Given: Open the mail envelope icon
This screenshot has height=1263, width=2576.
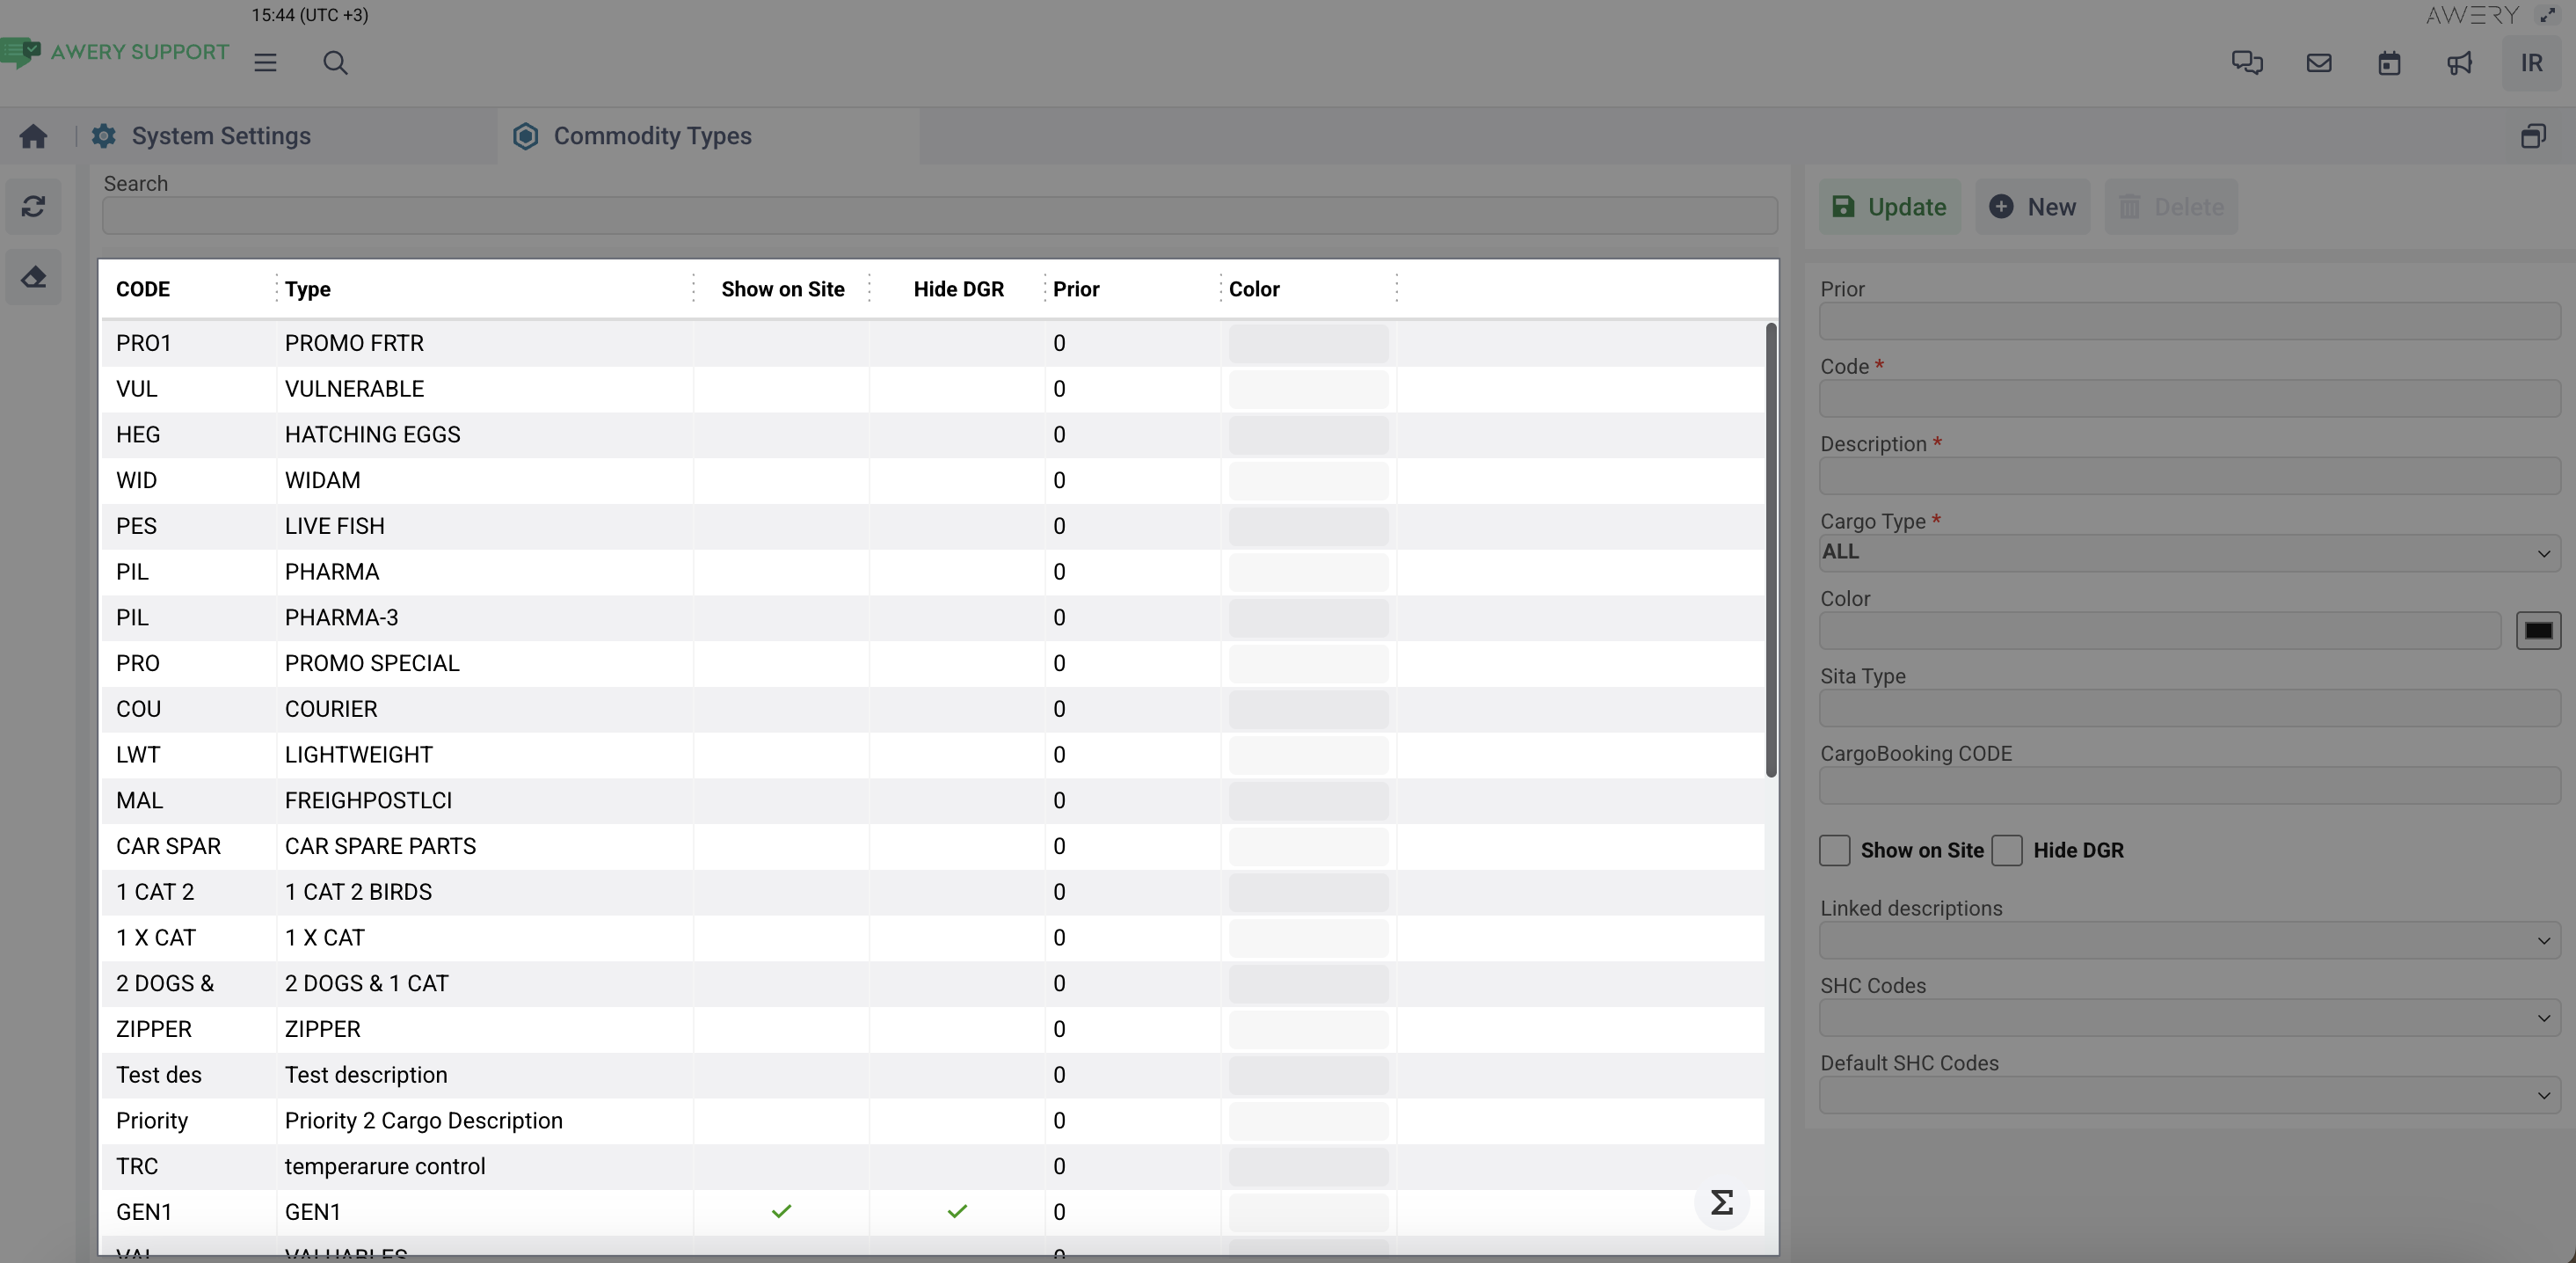Looking at the screenshot, I should pos(2319,63).
